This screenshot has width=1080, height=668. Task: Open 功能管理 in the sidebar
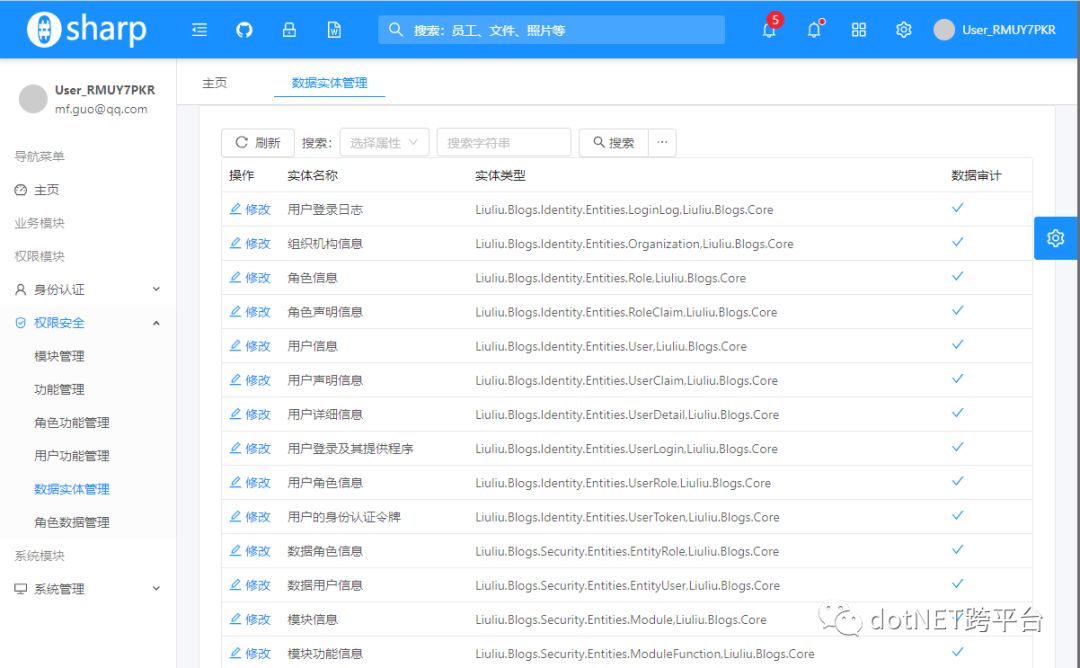tap(59, 390)
